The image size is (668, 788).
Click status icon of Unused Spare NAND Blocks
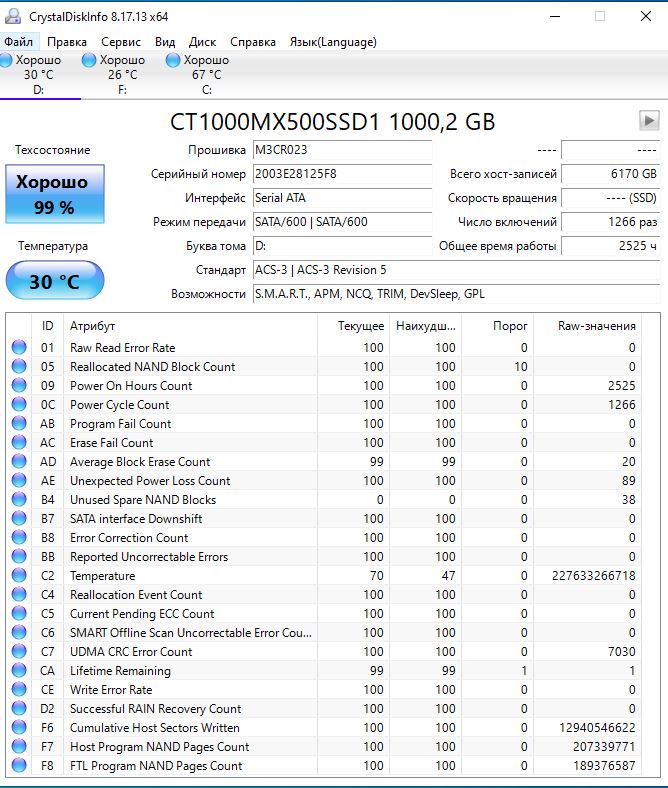pos(19,499)
